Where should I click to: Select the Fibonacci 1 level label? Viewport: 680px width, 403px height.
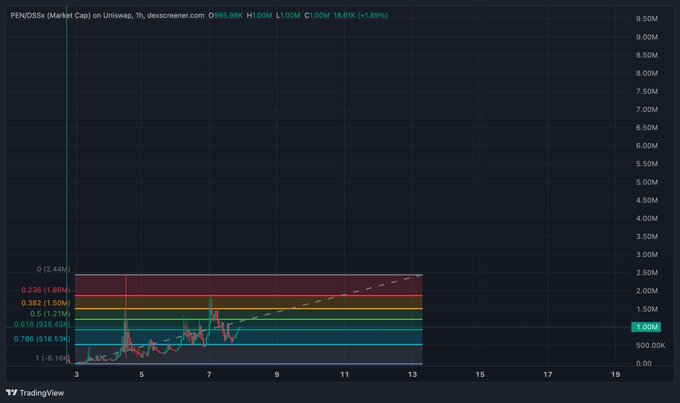(52, 358)
